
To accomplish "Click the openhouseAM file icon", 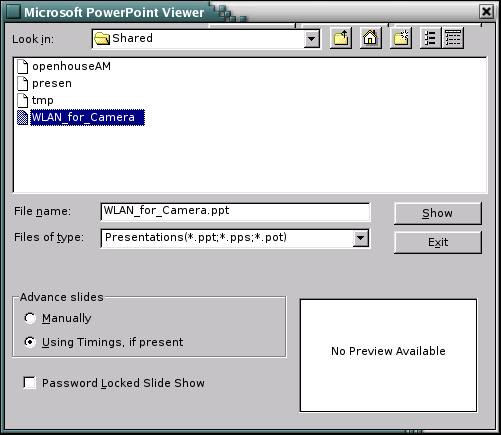I will point(23,66).
